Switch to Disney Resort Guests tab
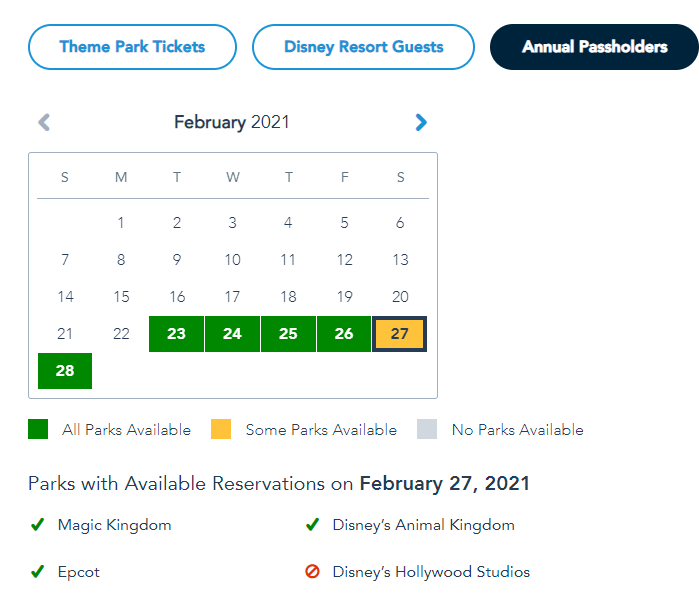The width and height of the screenshot is (699, 593). pos(363,47)
